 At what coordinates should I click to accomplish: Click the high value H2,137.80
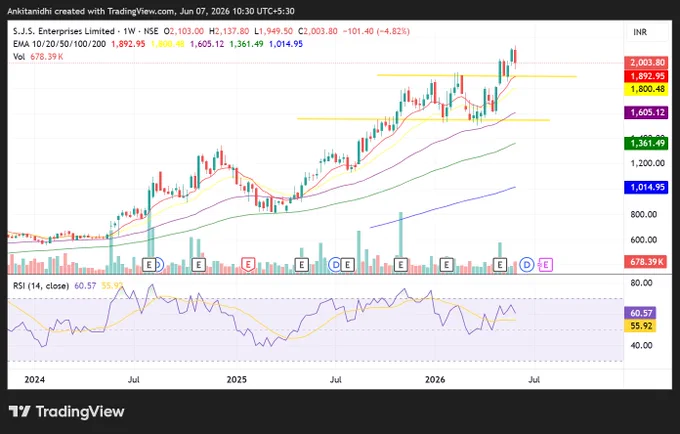[x=229, y=31]
